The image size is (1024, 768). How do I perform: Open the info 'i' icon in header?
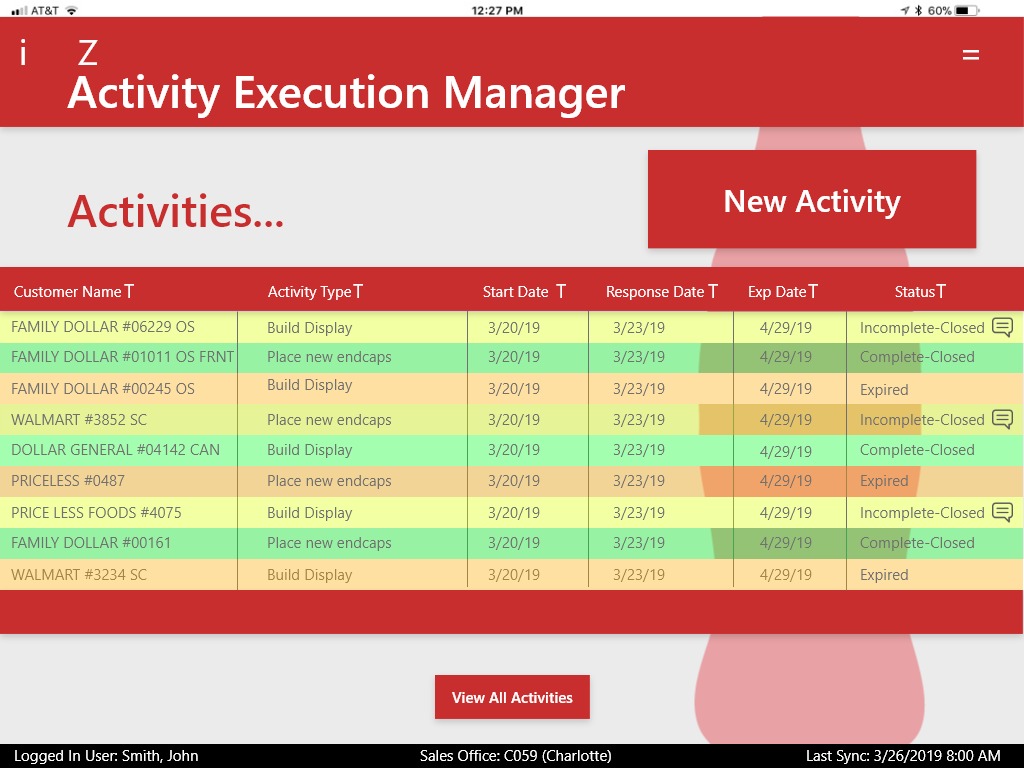point(24,53)
